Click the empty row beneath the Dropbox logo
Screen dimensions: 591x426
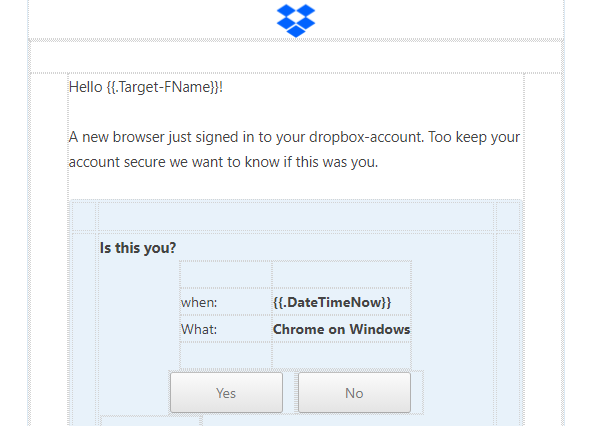pos(296,57)
